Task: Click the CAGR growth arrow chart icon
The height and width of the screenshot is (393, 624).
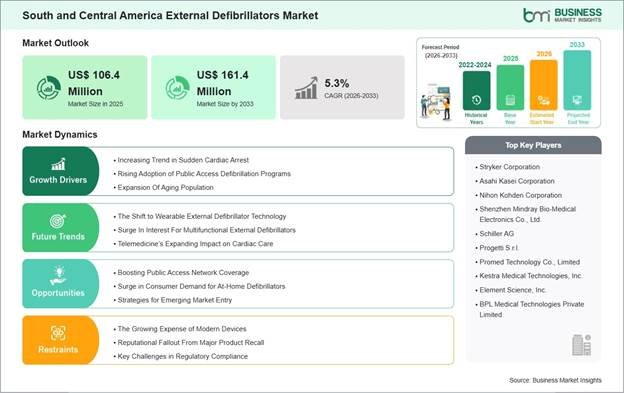Action: [x=306, y=88]
